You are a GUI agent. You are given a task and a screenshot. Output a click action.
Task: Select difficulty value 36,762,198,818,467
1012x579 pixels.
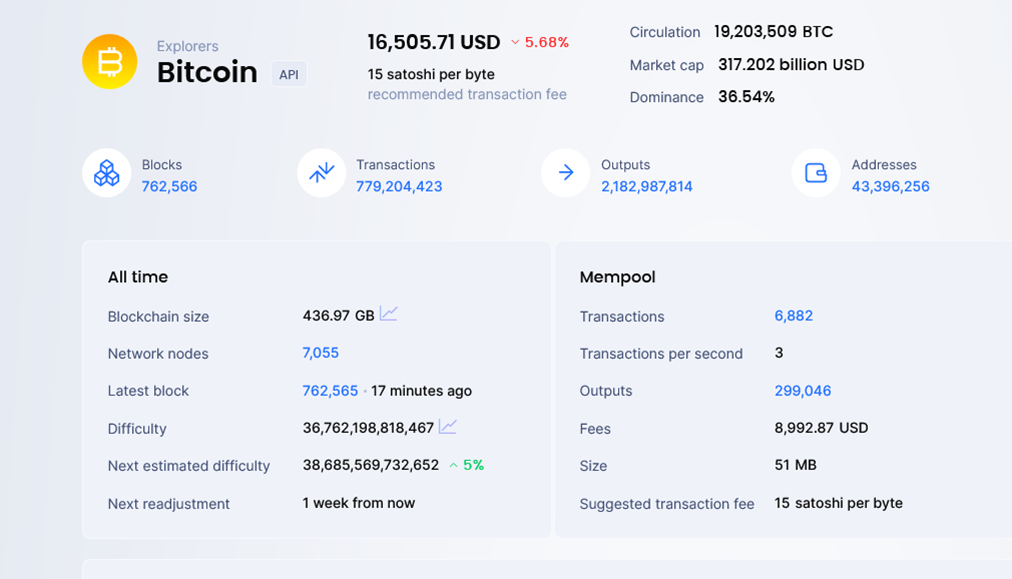pos(368,428)
